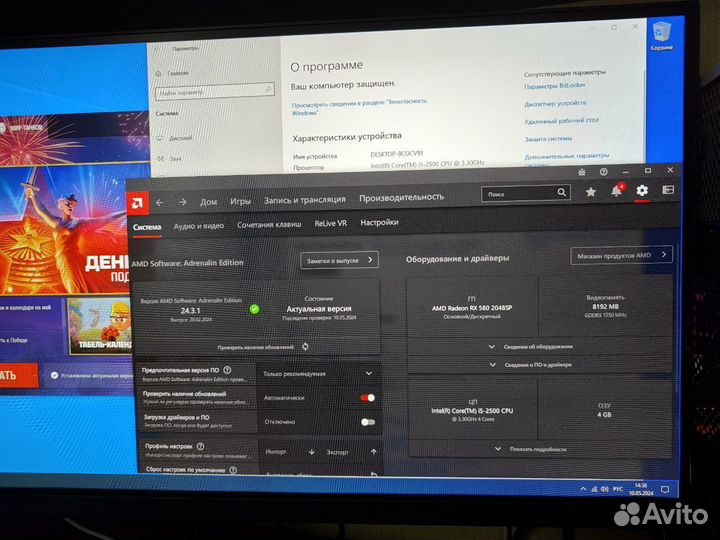The width and height of the screenshot is (720, 540).
Task: Open the network icon in the system tray
Action: [x=594, y=489]
